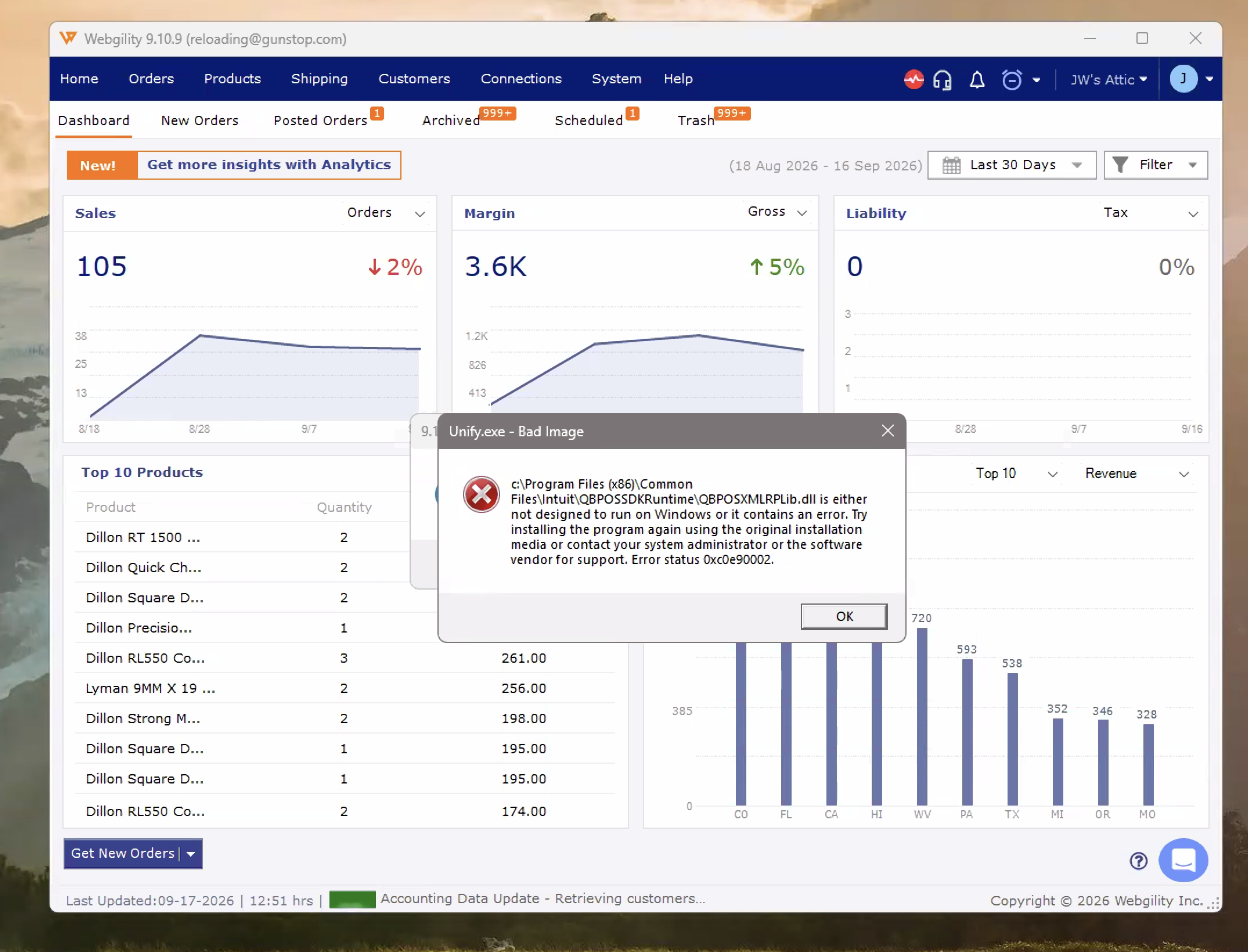The image size is (1248, 952).
Task: Click the Webgility logo in title bar
Action: click(68, 38)
